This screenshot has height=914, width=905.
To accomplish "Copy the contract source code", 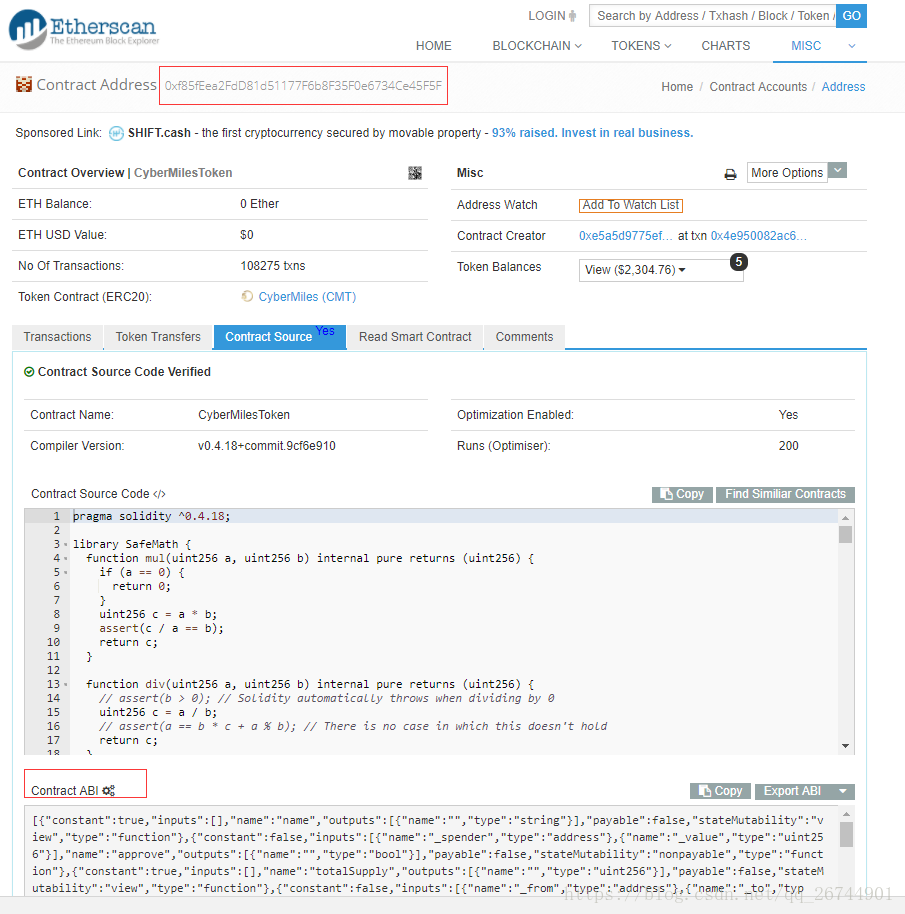I will pos(681,494).
